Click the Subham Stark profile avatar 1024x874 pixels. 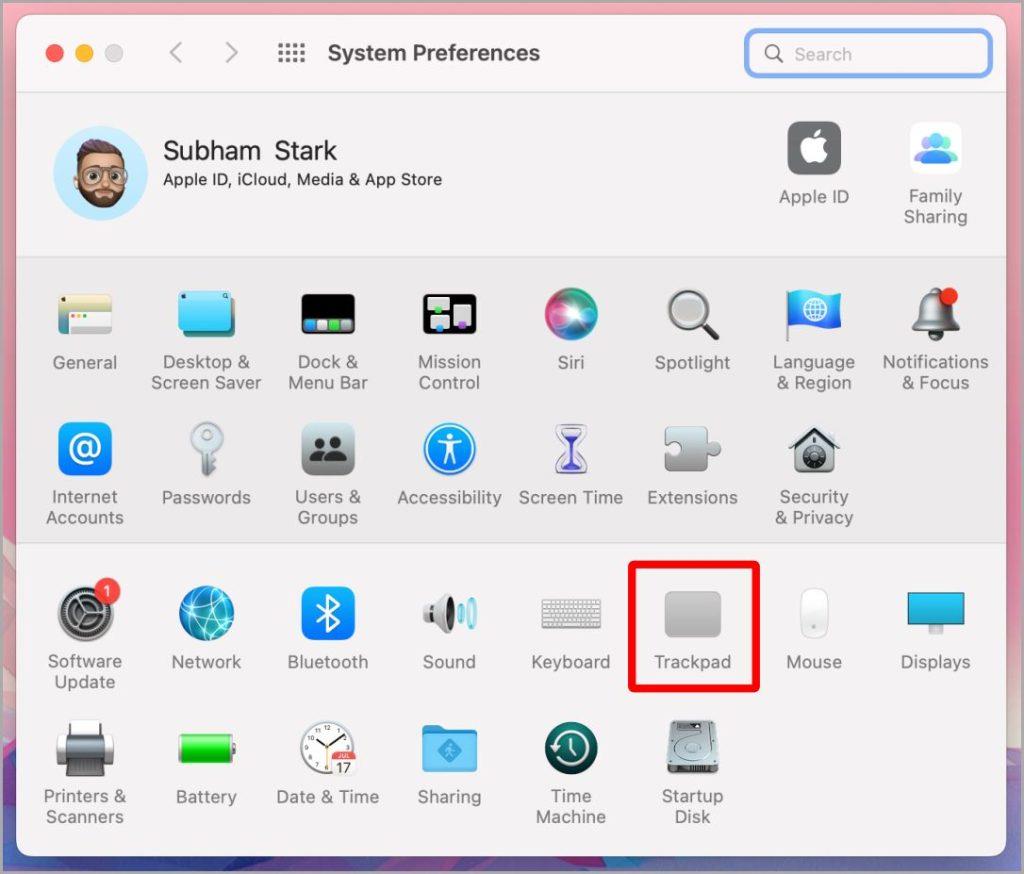(101, 173)
